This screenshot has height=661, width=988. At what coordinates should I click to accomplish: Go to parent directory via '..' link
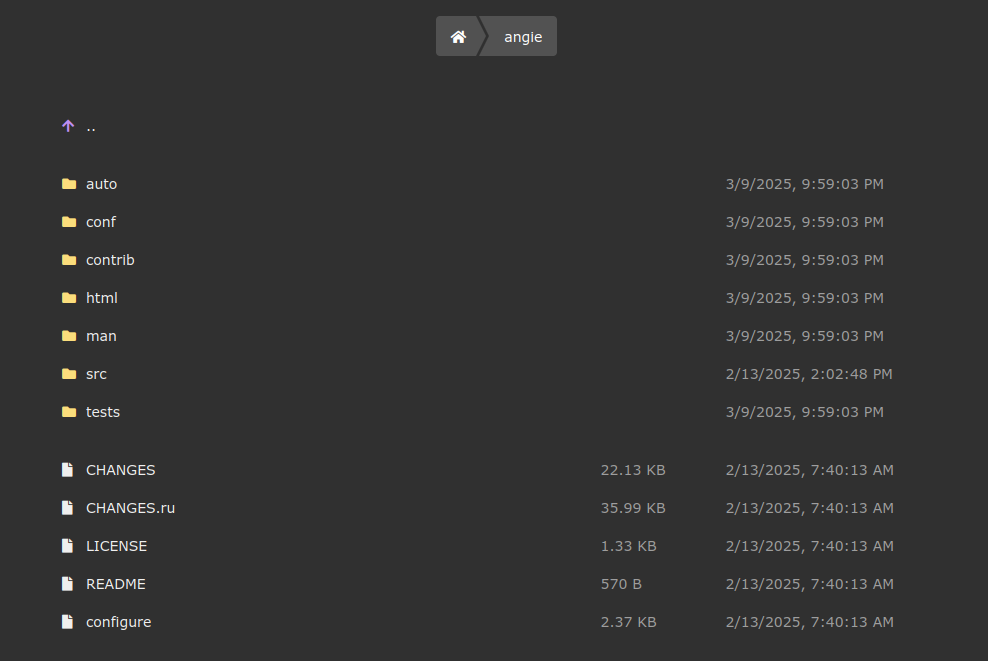click(x=91, y=127)
